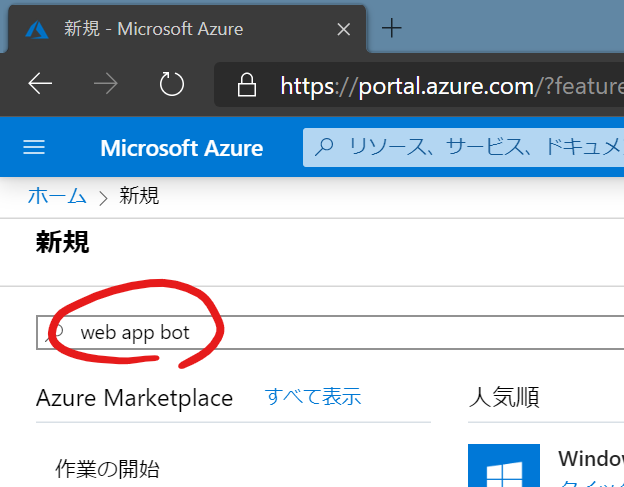Click the 新規 breadcrumb item
624x487 pixels.
139,196
